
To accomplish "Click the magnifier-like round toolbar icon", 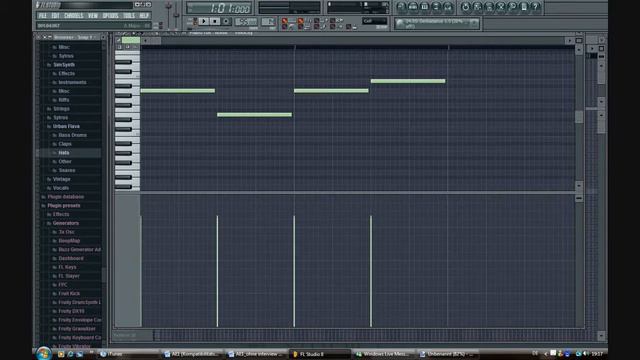I will pyautogui.click(x=513, y=7).
